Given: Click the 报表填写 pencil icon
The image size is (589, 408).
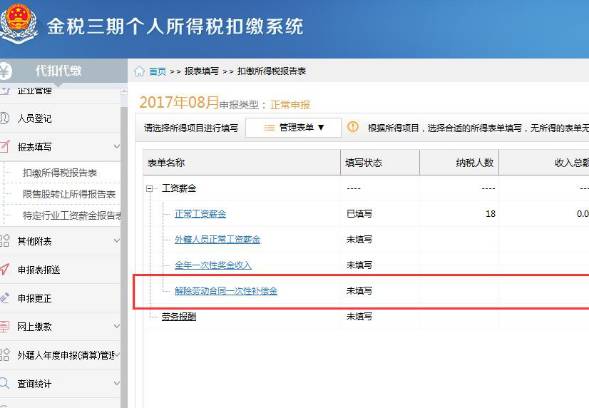Looking at the screenshot, I should coord(4,147).
